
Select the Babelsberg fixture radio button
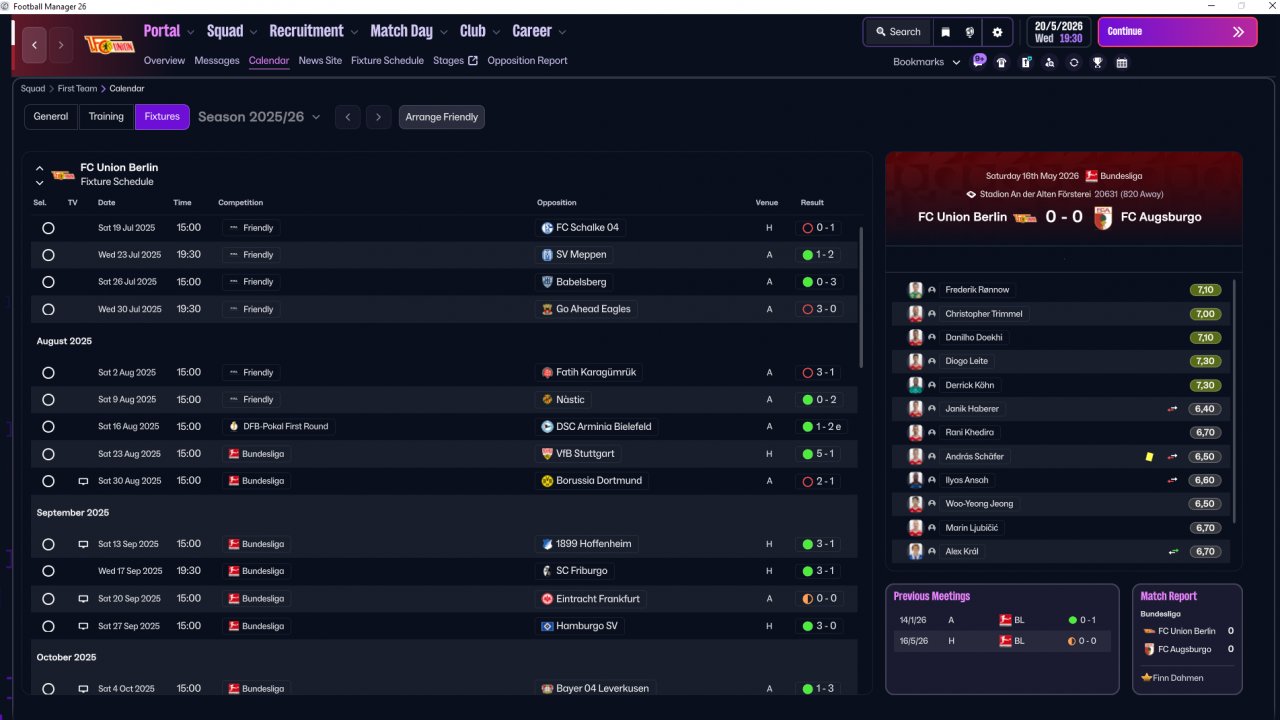click(x=48, y=282)
